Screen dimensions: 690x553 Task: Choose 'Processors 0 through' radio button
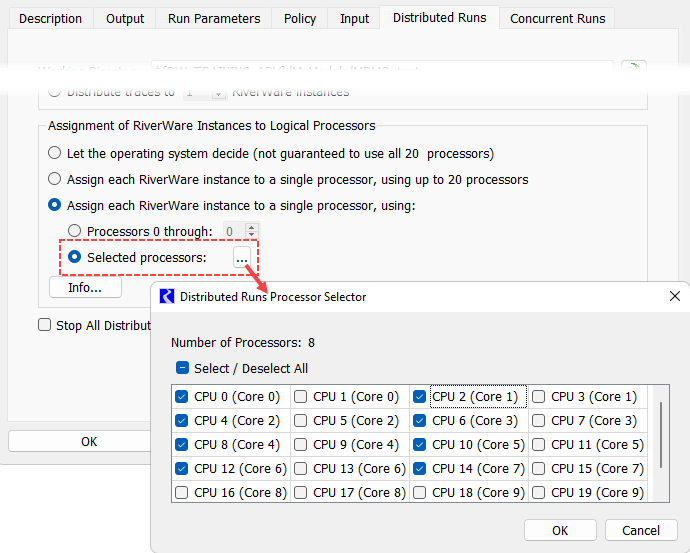75,232
